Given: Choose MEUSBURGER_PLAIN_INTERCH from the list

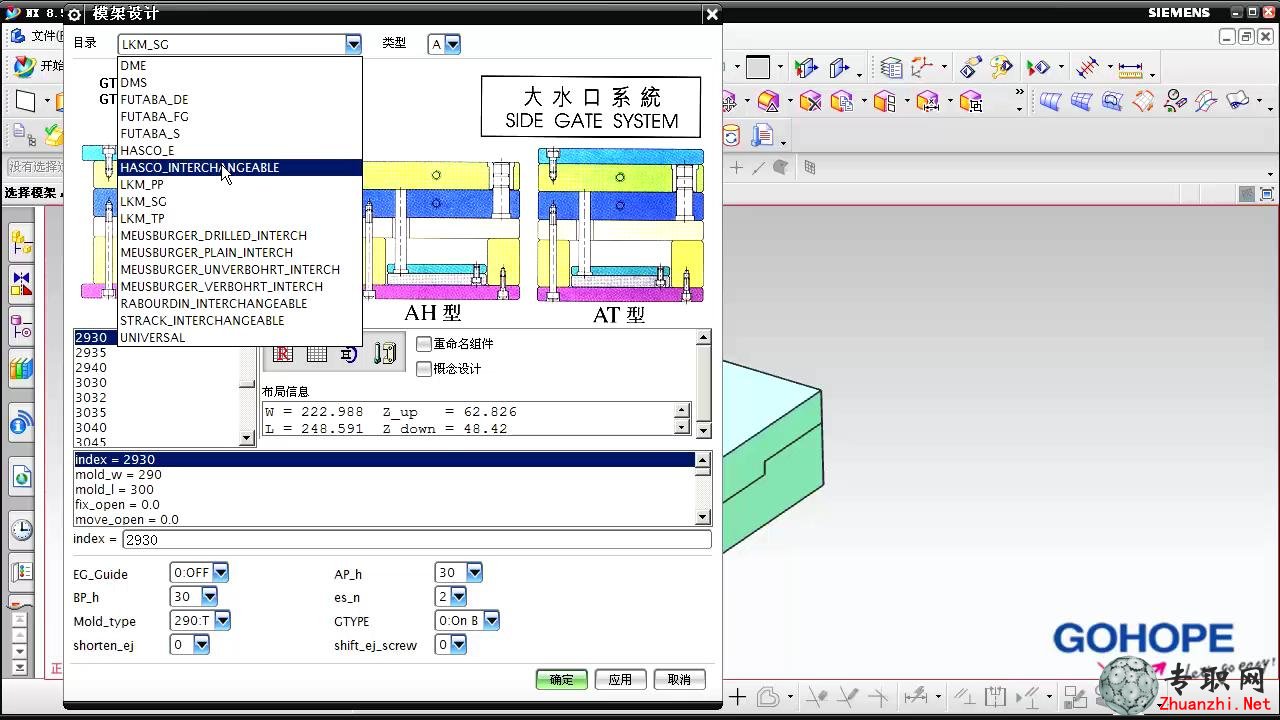Looking at the screenshot, I should tap(239, 253).
